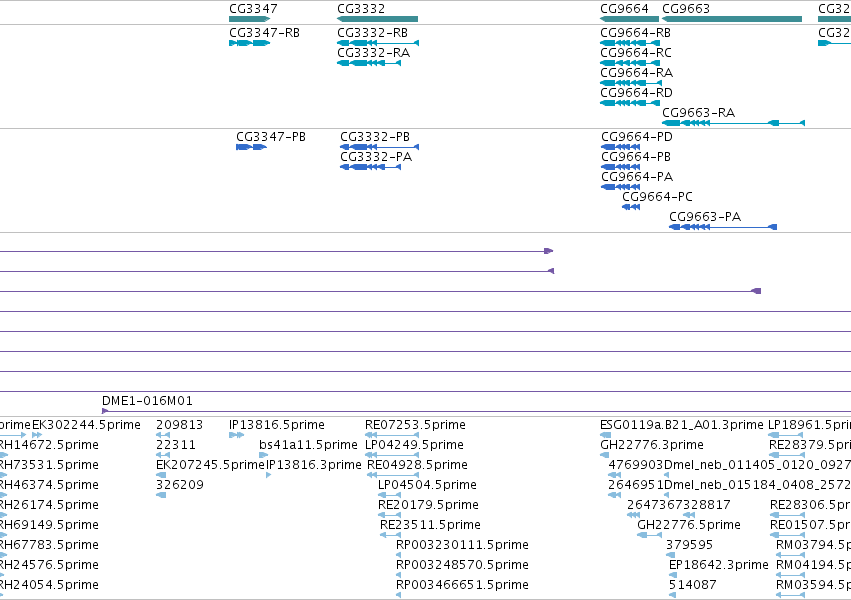The width and height of the screenshot is (851, 600).
Task: Select EST EK207245.5prime
Action: (x=210, y=465)
